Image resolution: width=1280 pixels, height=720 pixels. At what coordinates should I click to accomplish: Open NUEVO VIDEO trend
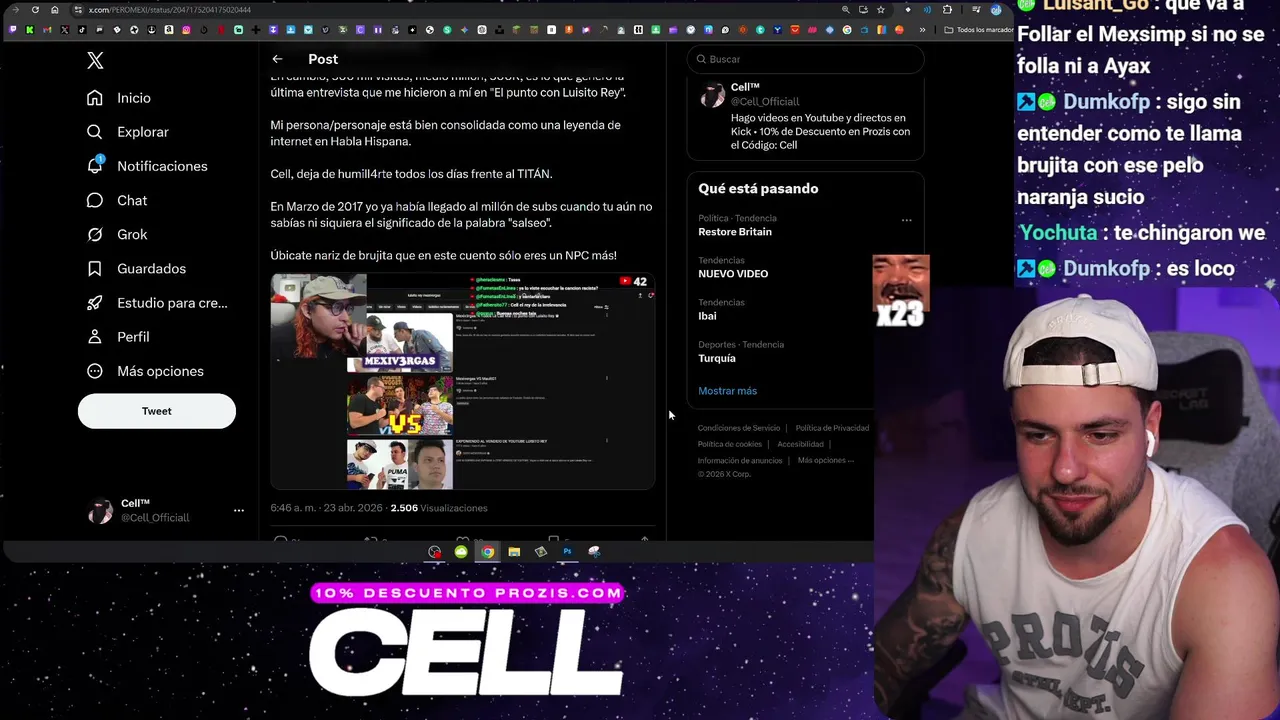pos(733,274)
